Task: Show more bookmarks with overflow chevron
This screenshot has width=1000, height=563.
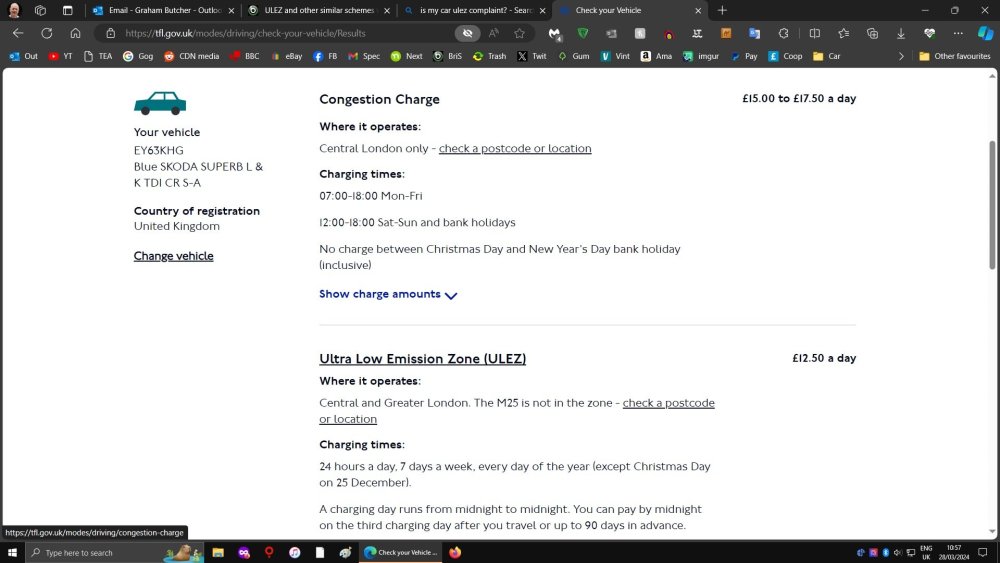Action: click(x=901, y=56)
